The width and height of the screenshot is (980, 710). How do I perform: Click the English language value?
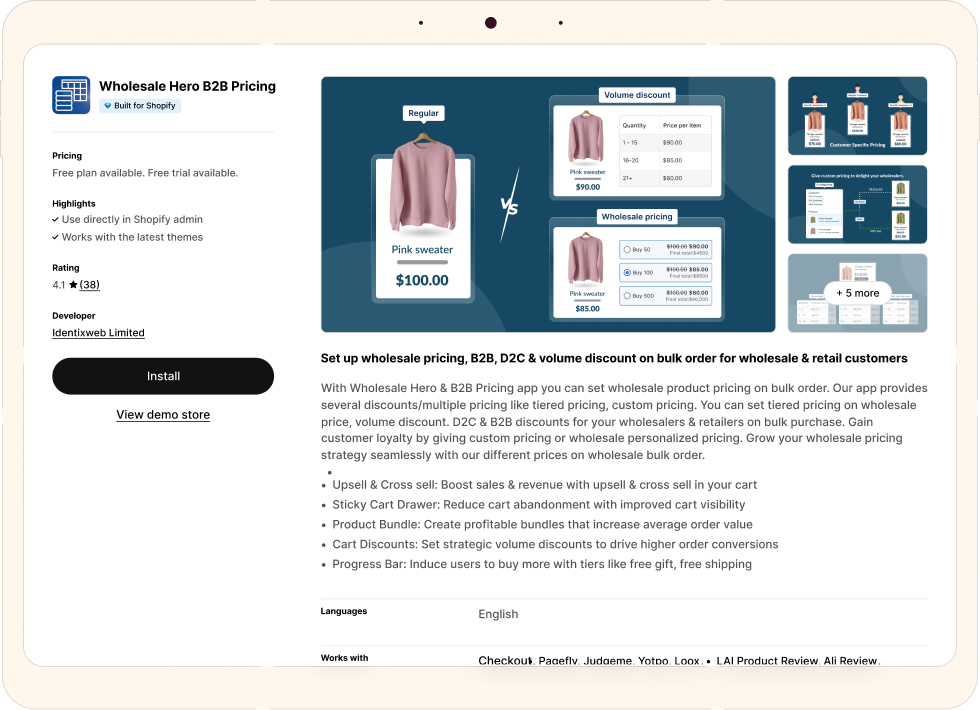tap(498, 614)
